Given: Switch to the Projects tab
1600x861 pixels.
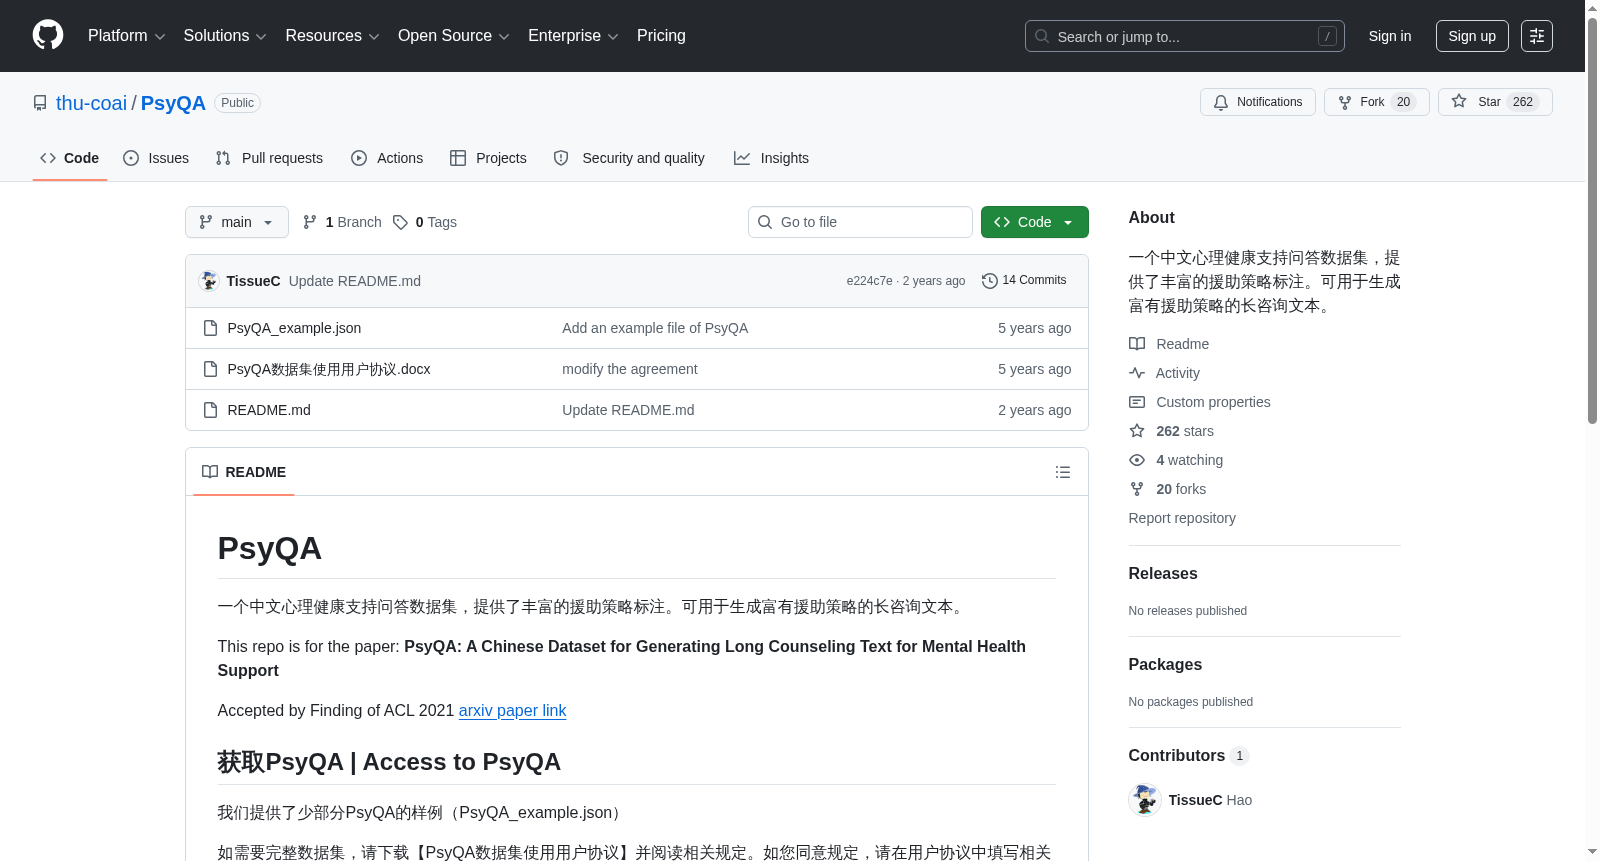Looking at the screenshot, I should click(488, 158).
